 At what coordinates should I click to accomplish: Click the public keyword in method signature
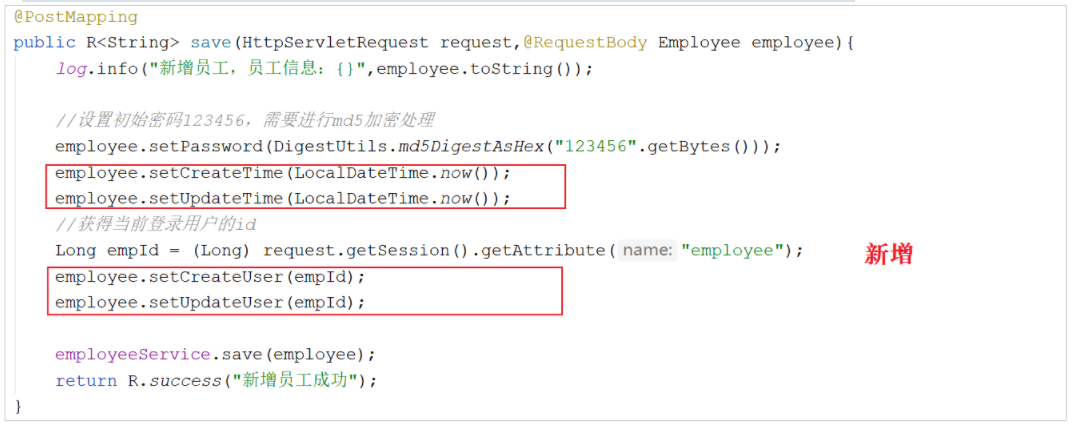click(44, 42)
